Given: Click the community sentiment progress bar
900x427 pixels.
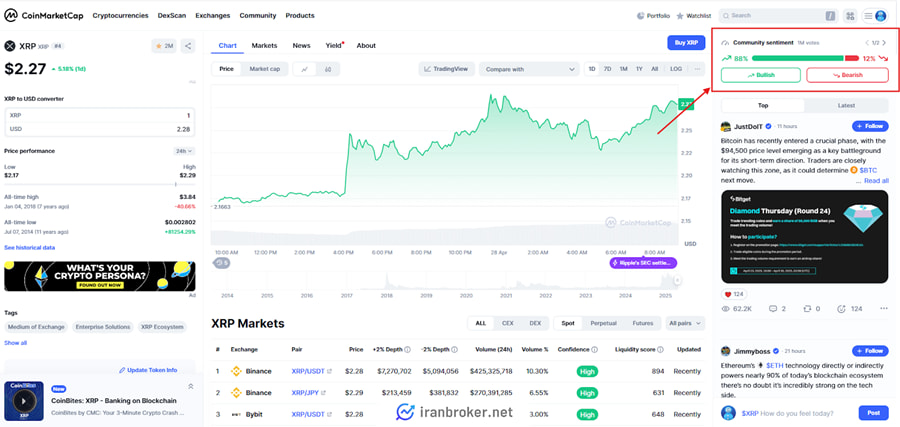Looking at the screenshot, I should pyautogui.click(x=805, y=58).
